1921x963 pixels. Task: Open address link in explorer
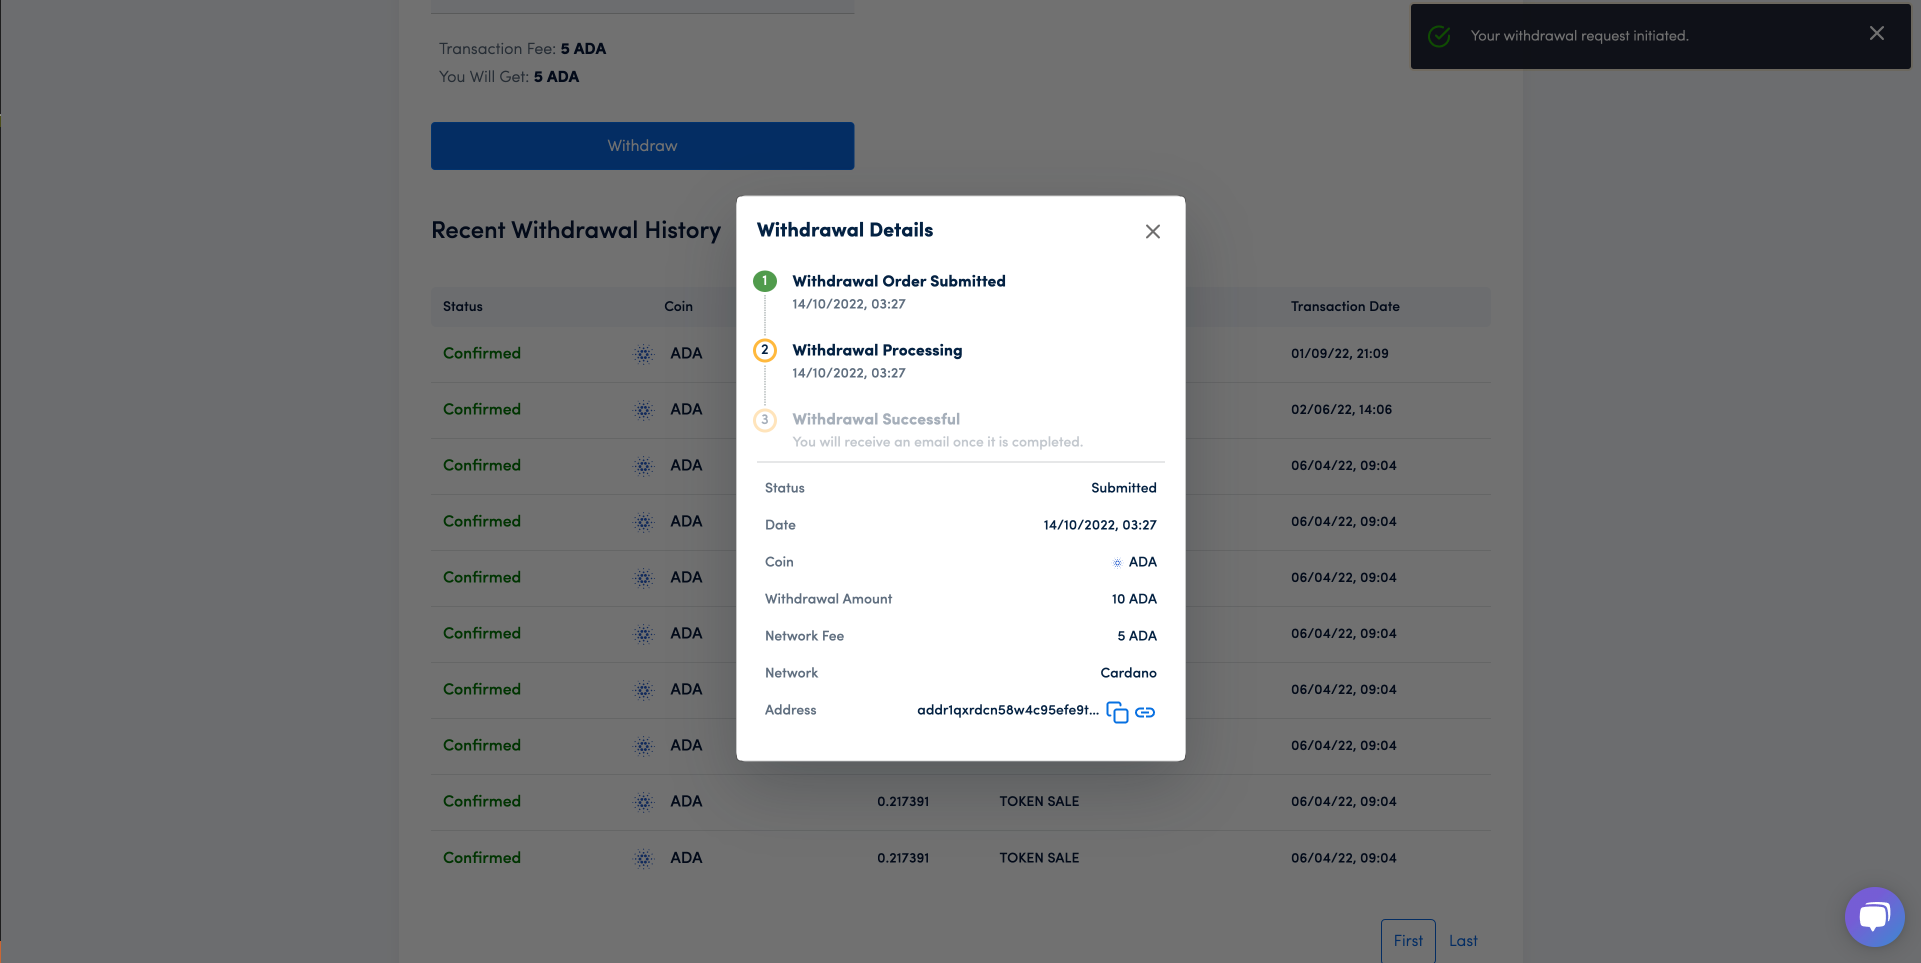tap(1145, 712)
